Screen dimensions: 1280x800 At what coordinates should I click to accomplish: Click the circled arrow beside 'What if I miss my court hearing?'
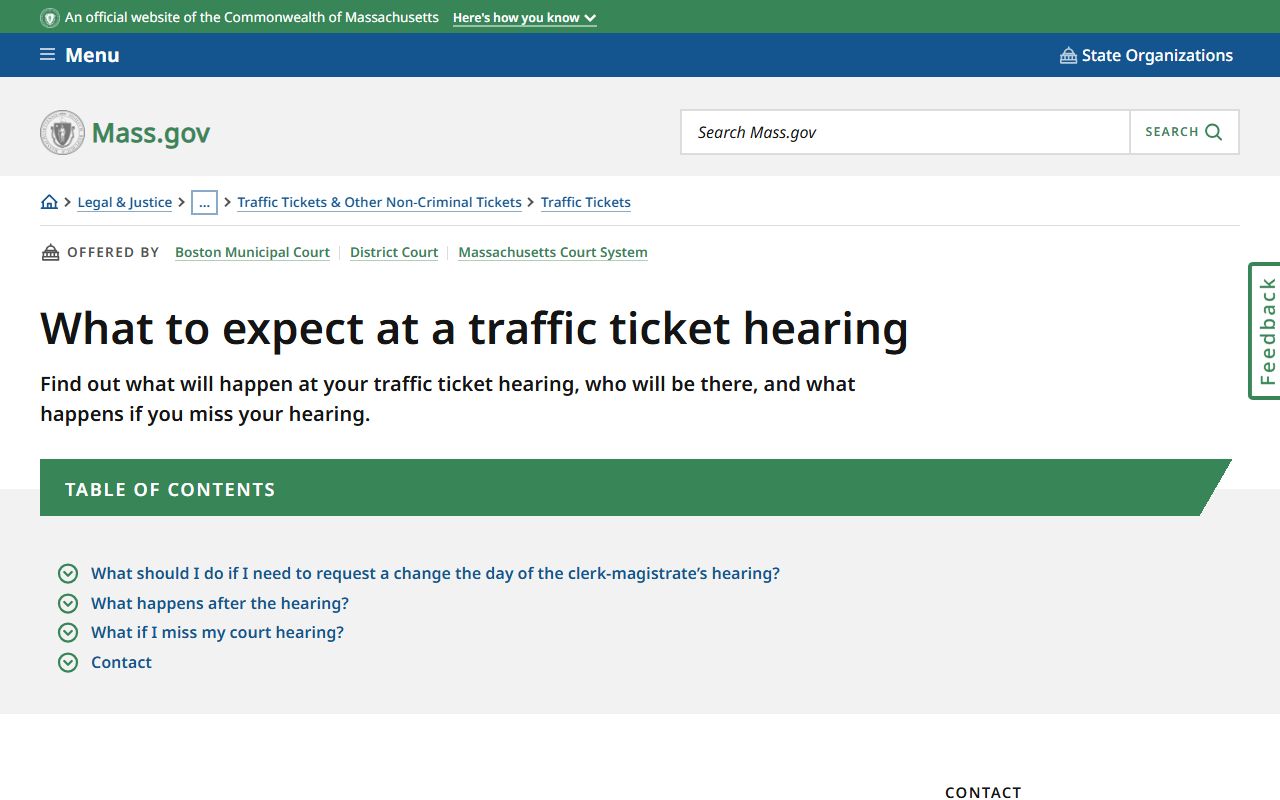68,632
